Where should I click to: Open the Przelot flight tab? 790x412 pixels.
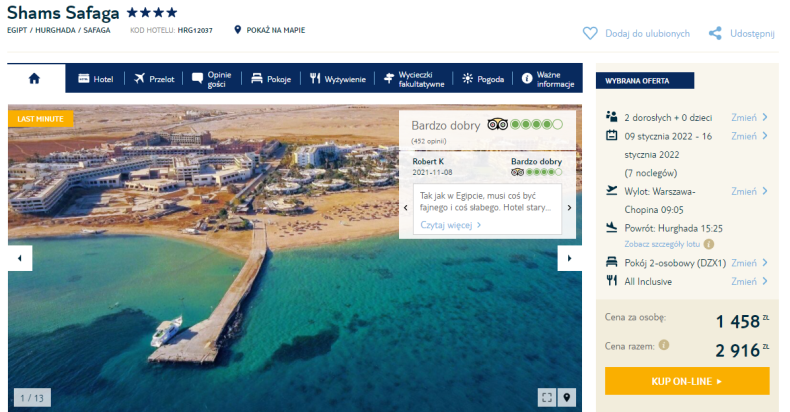tap(154, 79)
